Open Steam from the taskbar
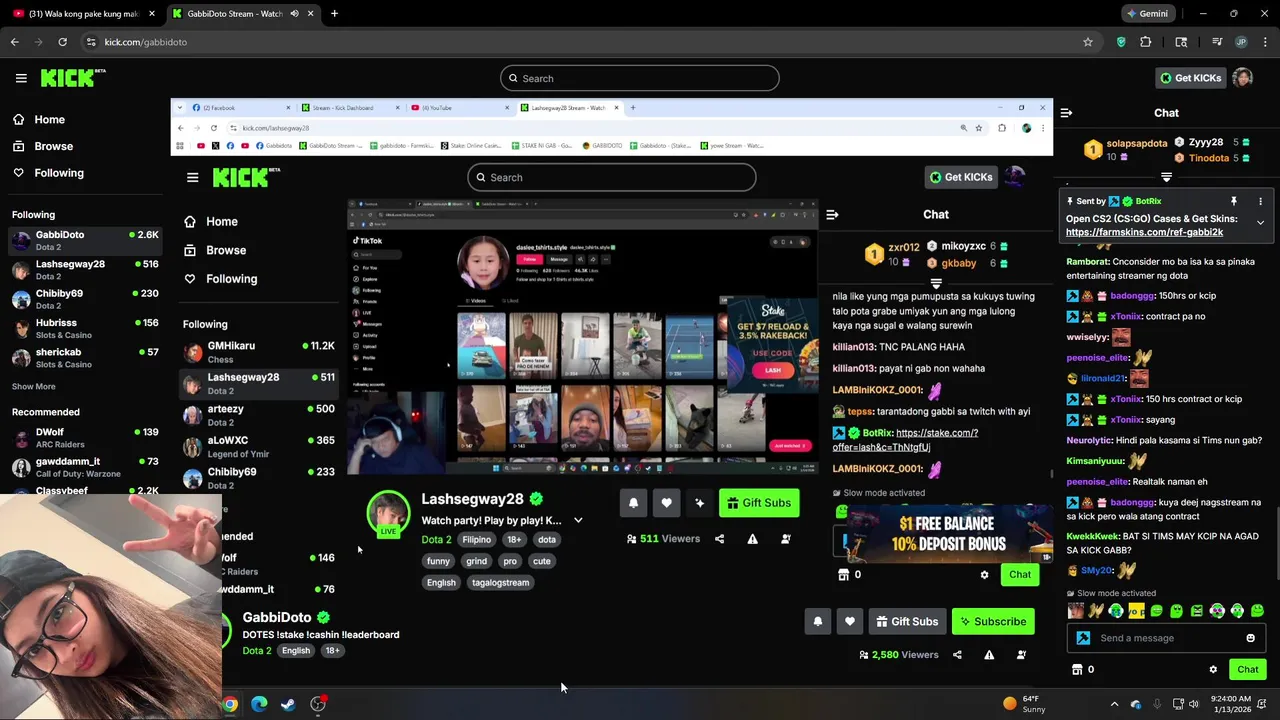This screenshot has height=720, width=1280. click(x=288, y=704)
